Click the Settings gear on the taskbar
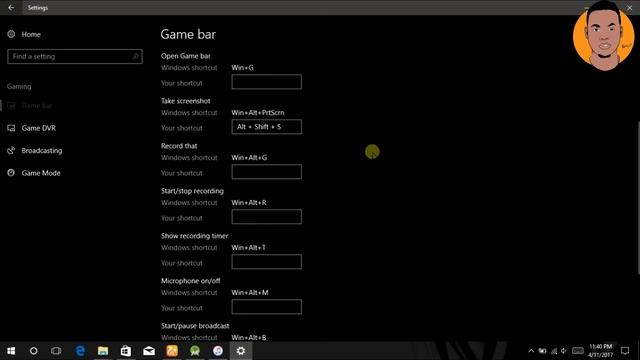Screen dimensions: 640x360 pyautogui.click(x=241, y=351)
